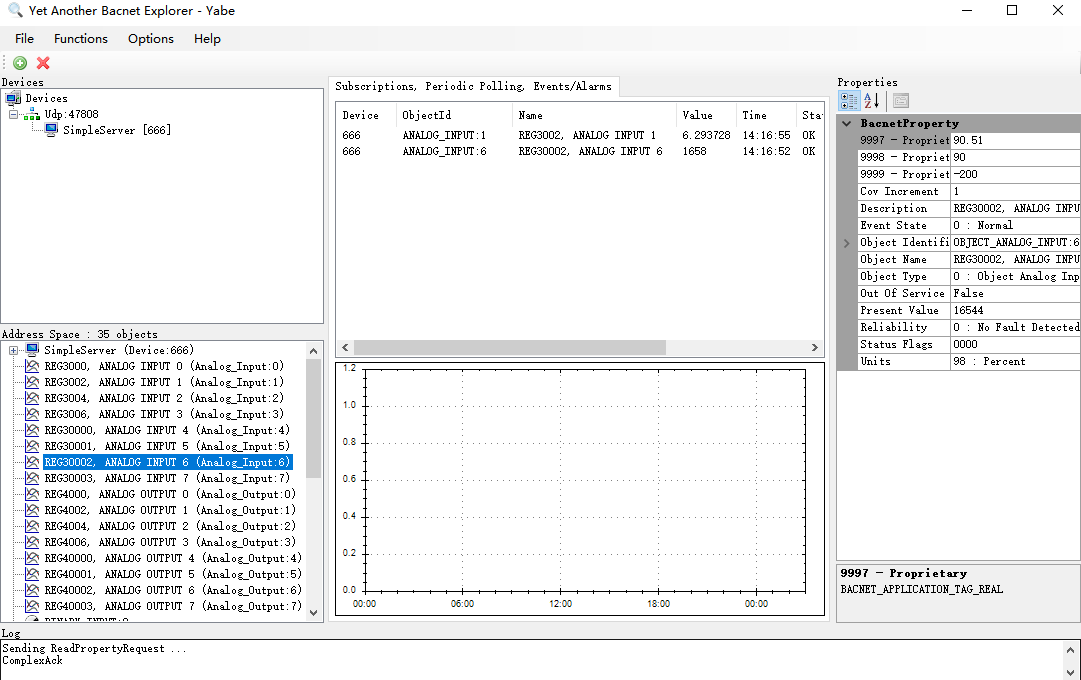
Task: Select REG30003, ANALOG INPUT 7 in tree
Action: [168, 478]
